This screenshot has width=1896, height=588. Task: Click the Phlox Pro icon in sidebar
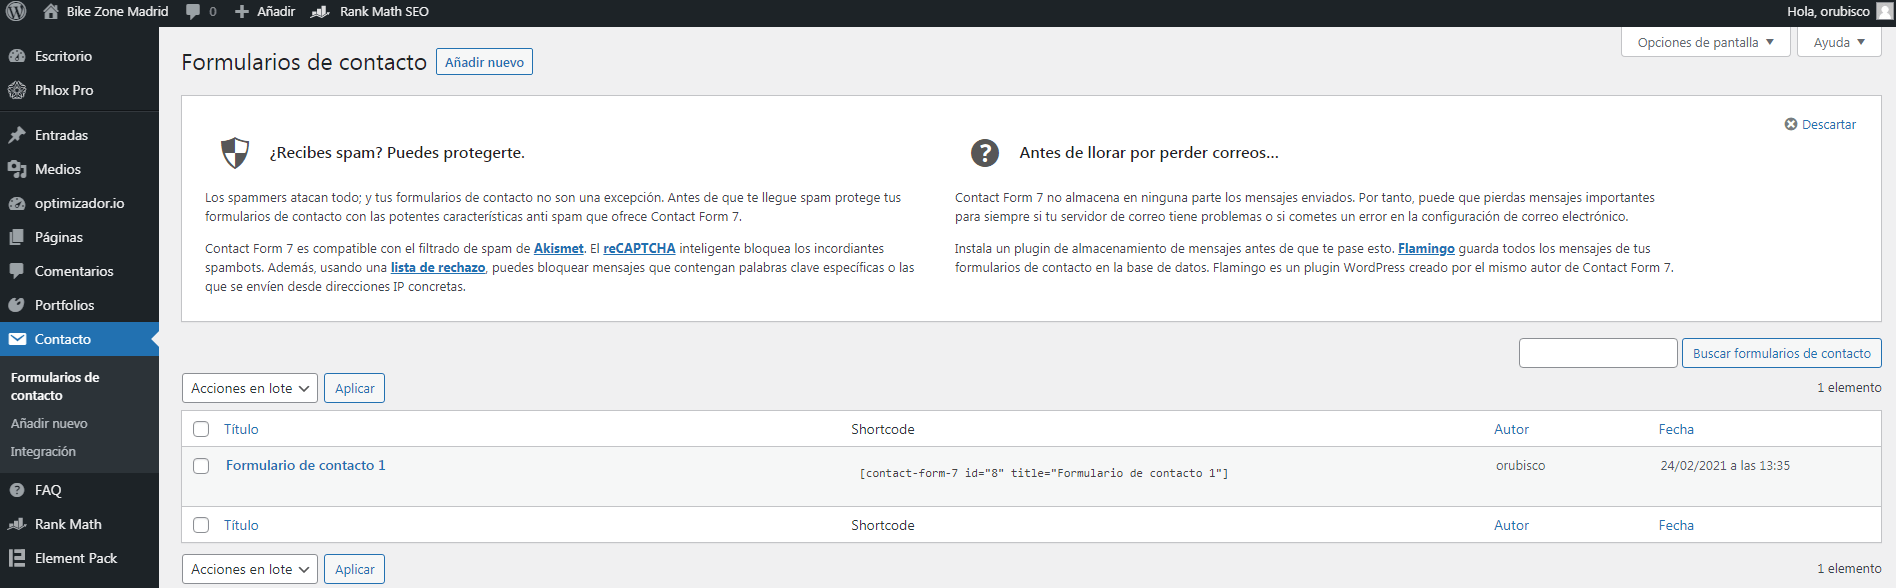(x=17, y=90)
